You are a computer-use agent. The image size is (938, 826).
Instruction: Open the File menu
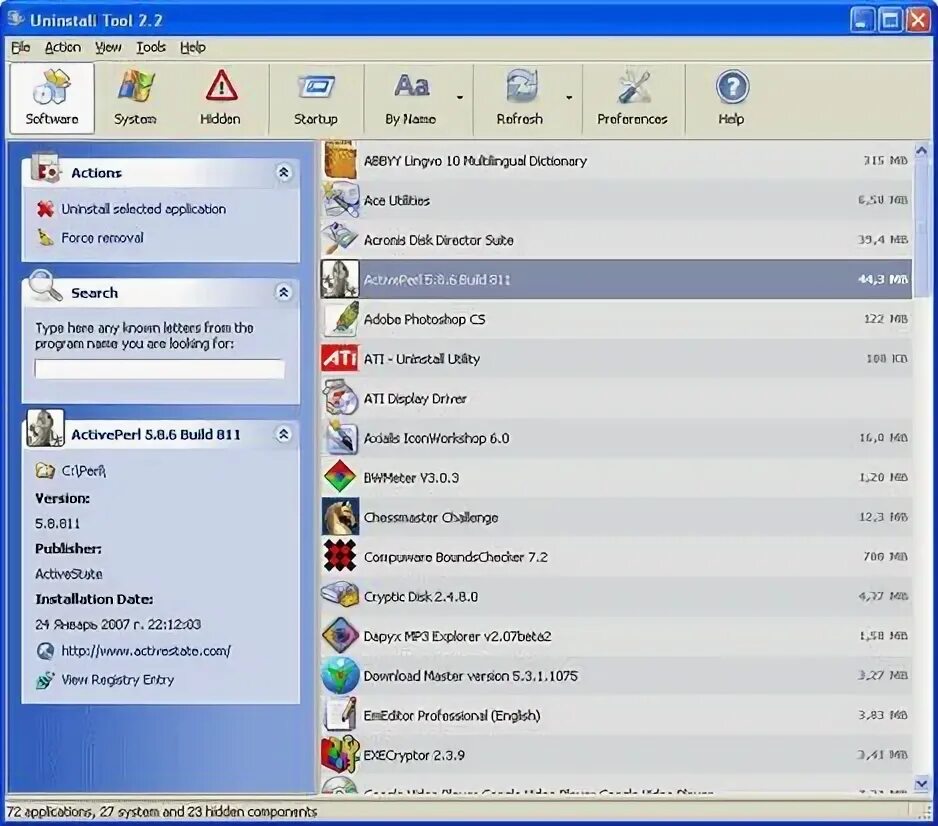tap(20, 47)
